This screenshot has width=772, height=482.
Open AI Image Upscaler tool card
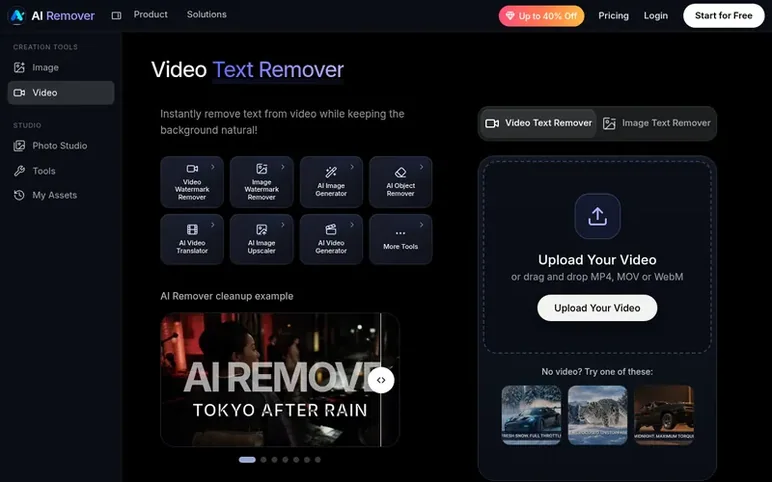261,239
